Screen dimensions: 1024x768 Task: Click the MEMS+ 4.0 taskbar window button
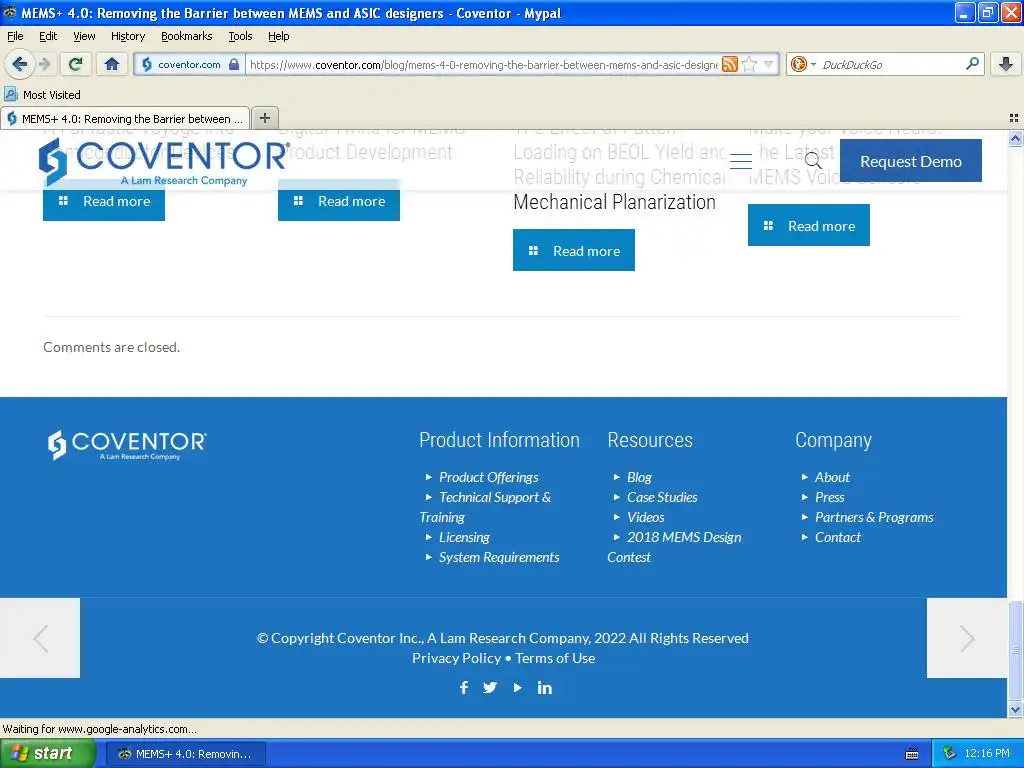click(x=185, y=754)
